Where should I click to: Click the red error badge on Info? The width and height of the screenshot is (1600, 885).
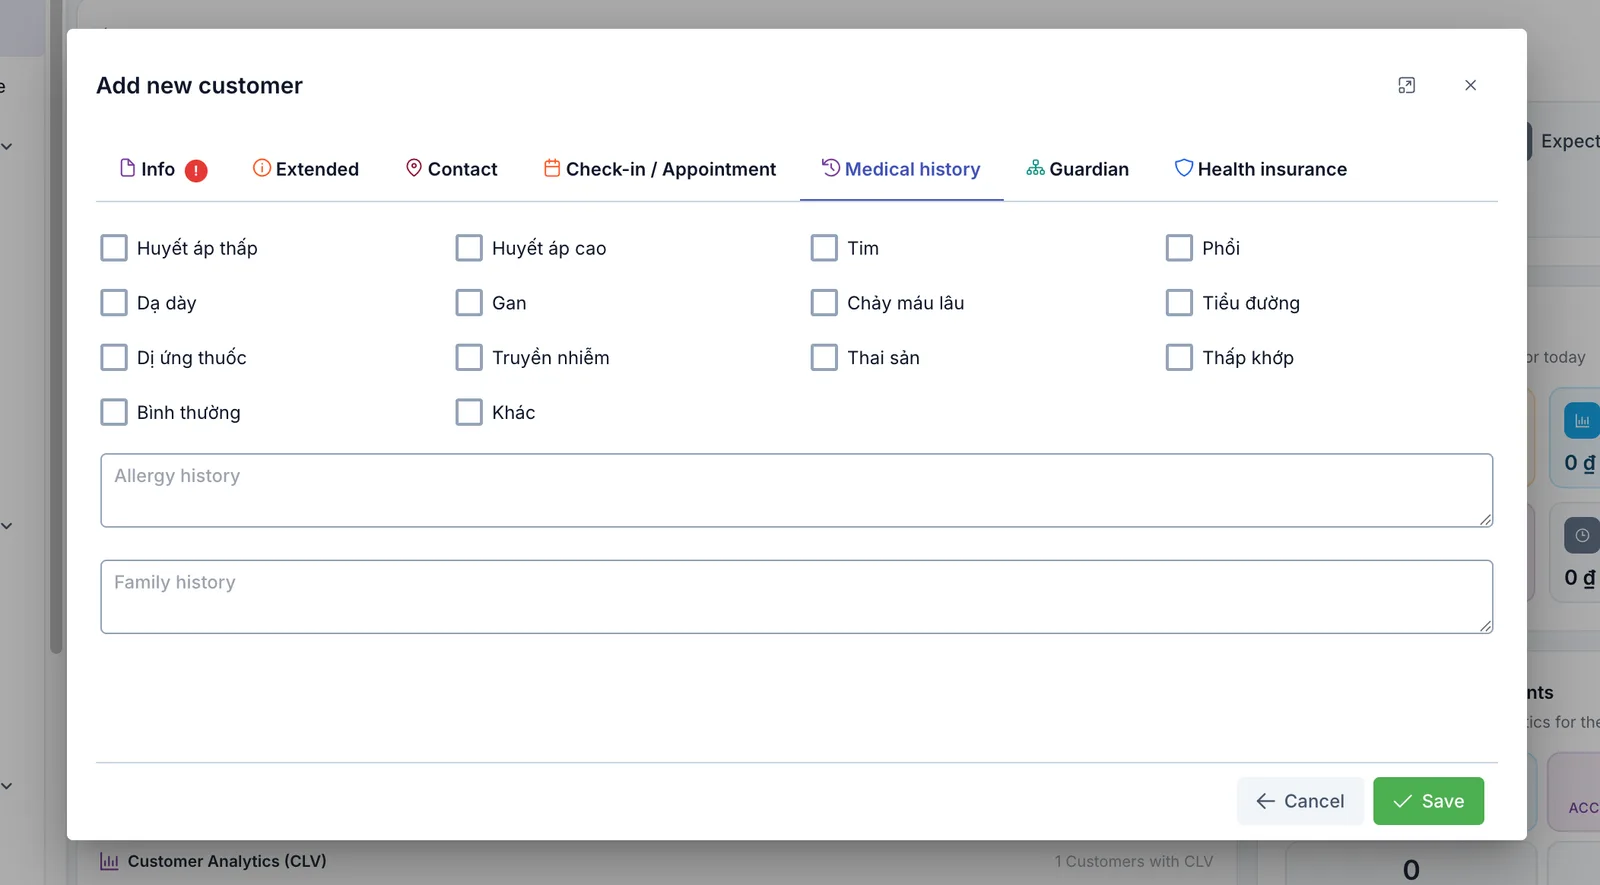tap(197, 171)
